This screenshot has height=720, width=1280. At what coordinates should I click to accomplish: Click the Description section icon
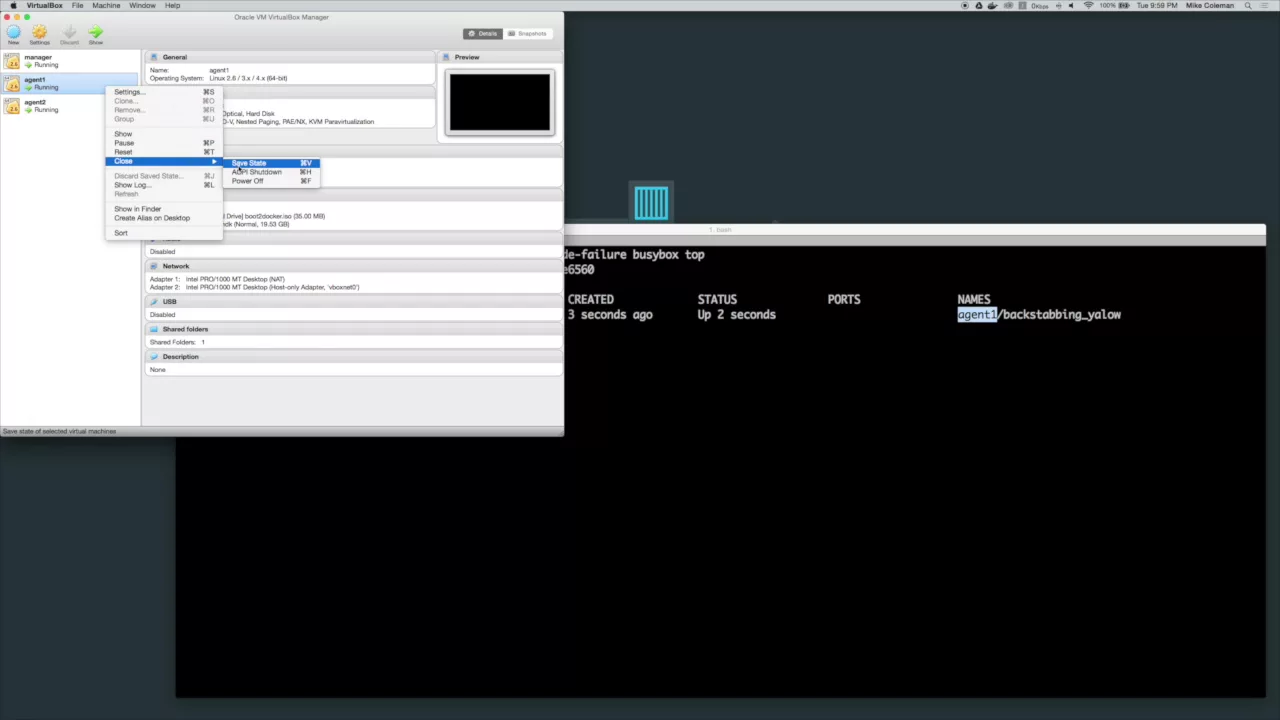154,356
